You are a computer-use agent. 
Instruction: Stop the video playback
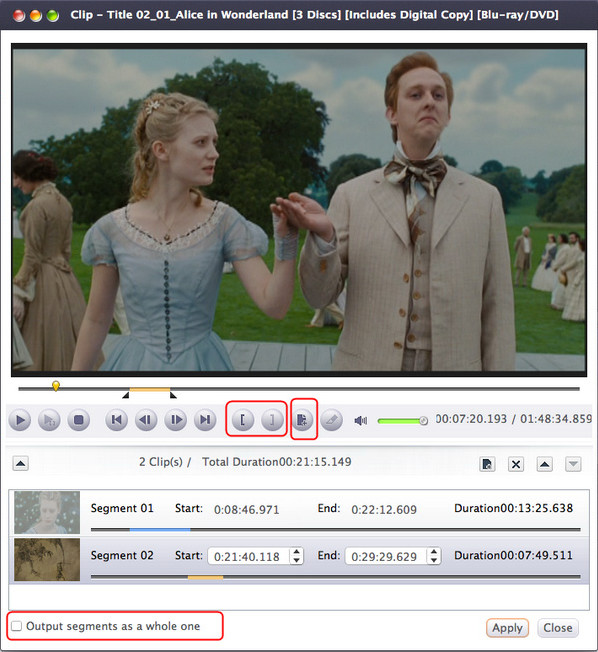coord(79,420)
